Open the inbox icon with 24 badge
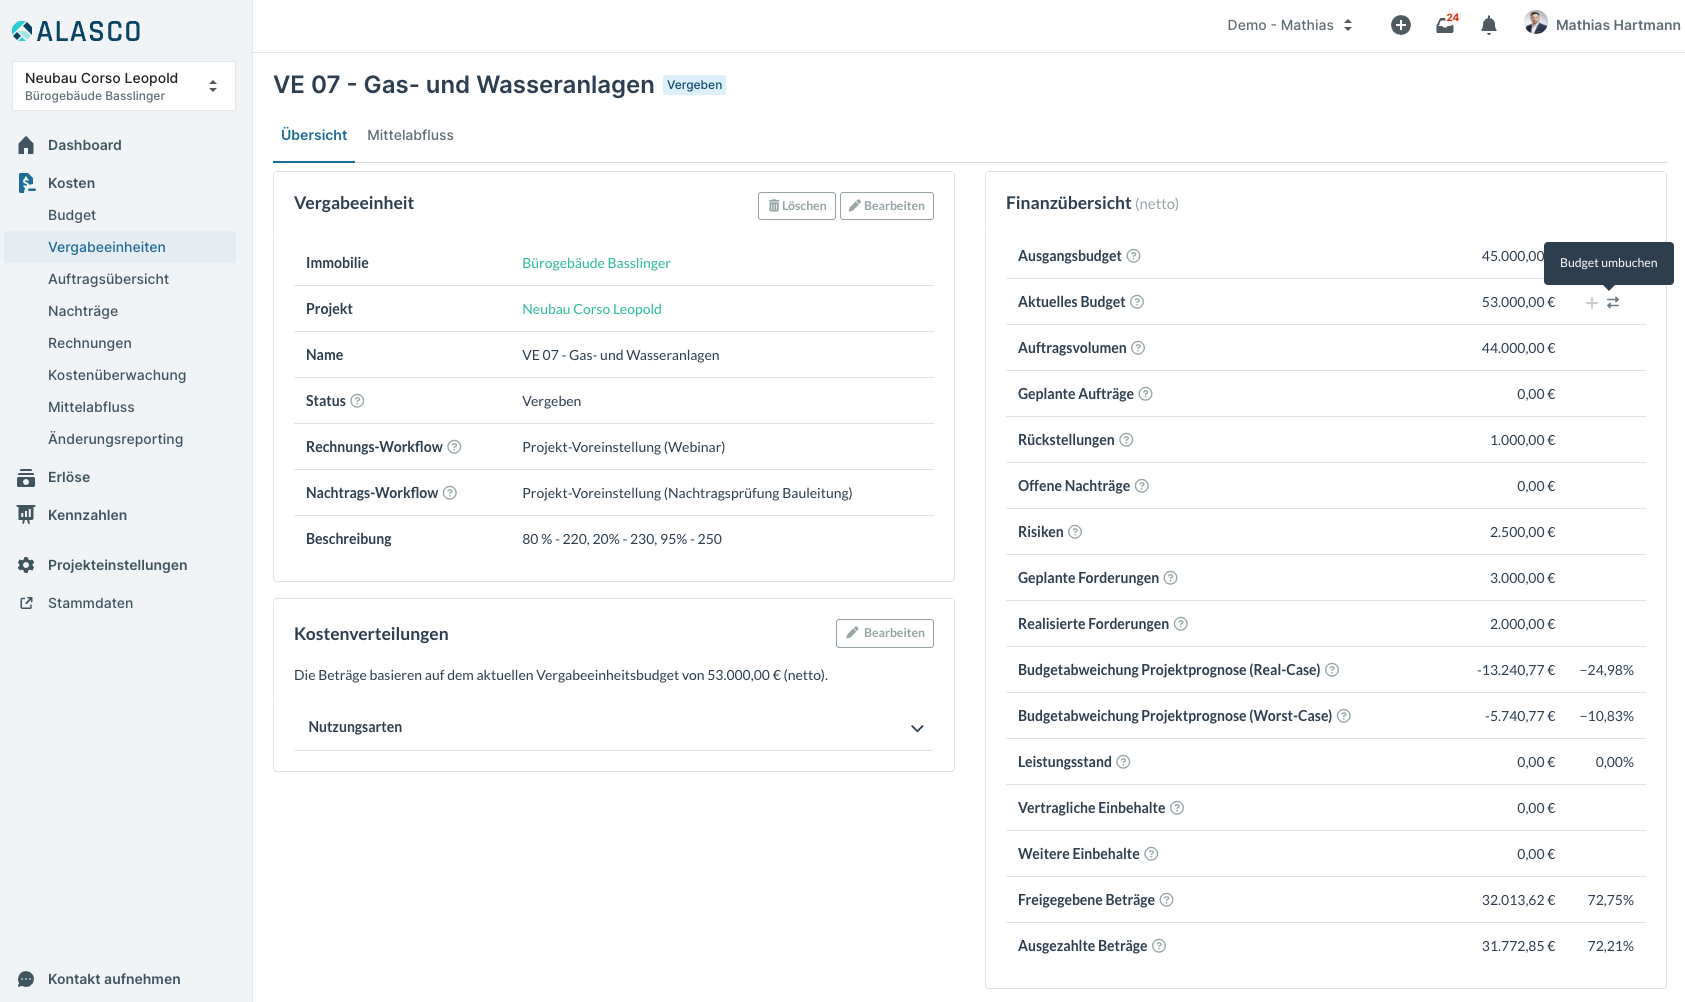The width and height of the screenshot is (1685, 1002). (x=1445, y=25)
